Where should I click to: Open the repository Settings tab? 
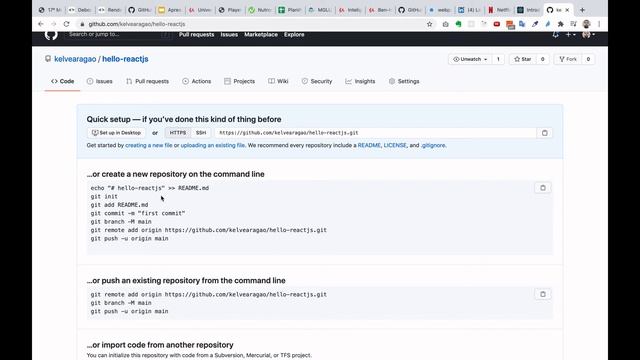click(404, 81)
